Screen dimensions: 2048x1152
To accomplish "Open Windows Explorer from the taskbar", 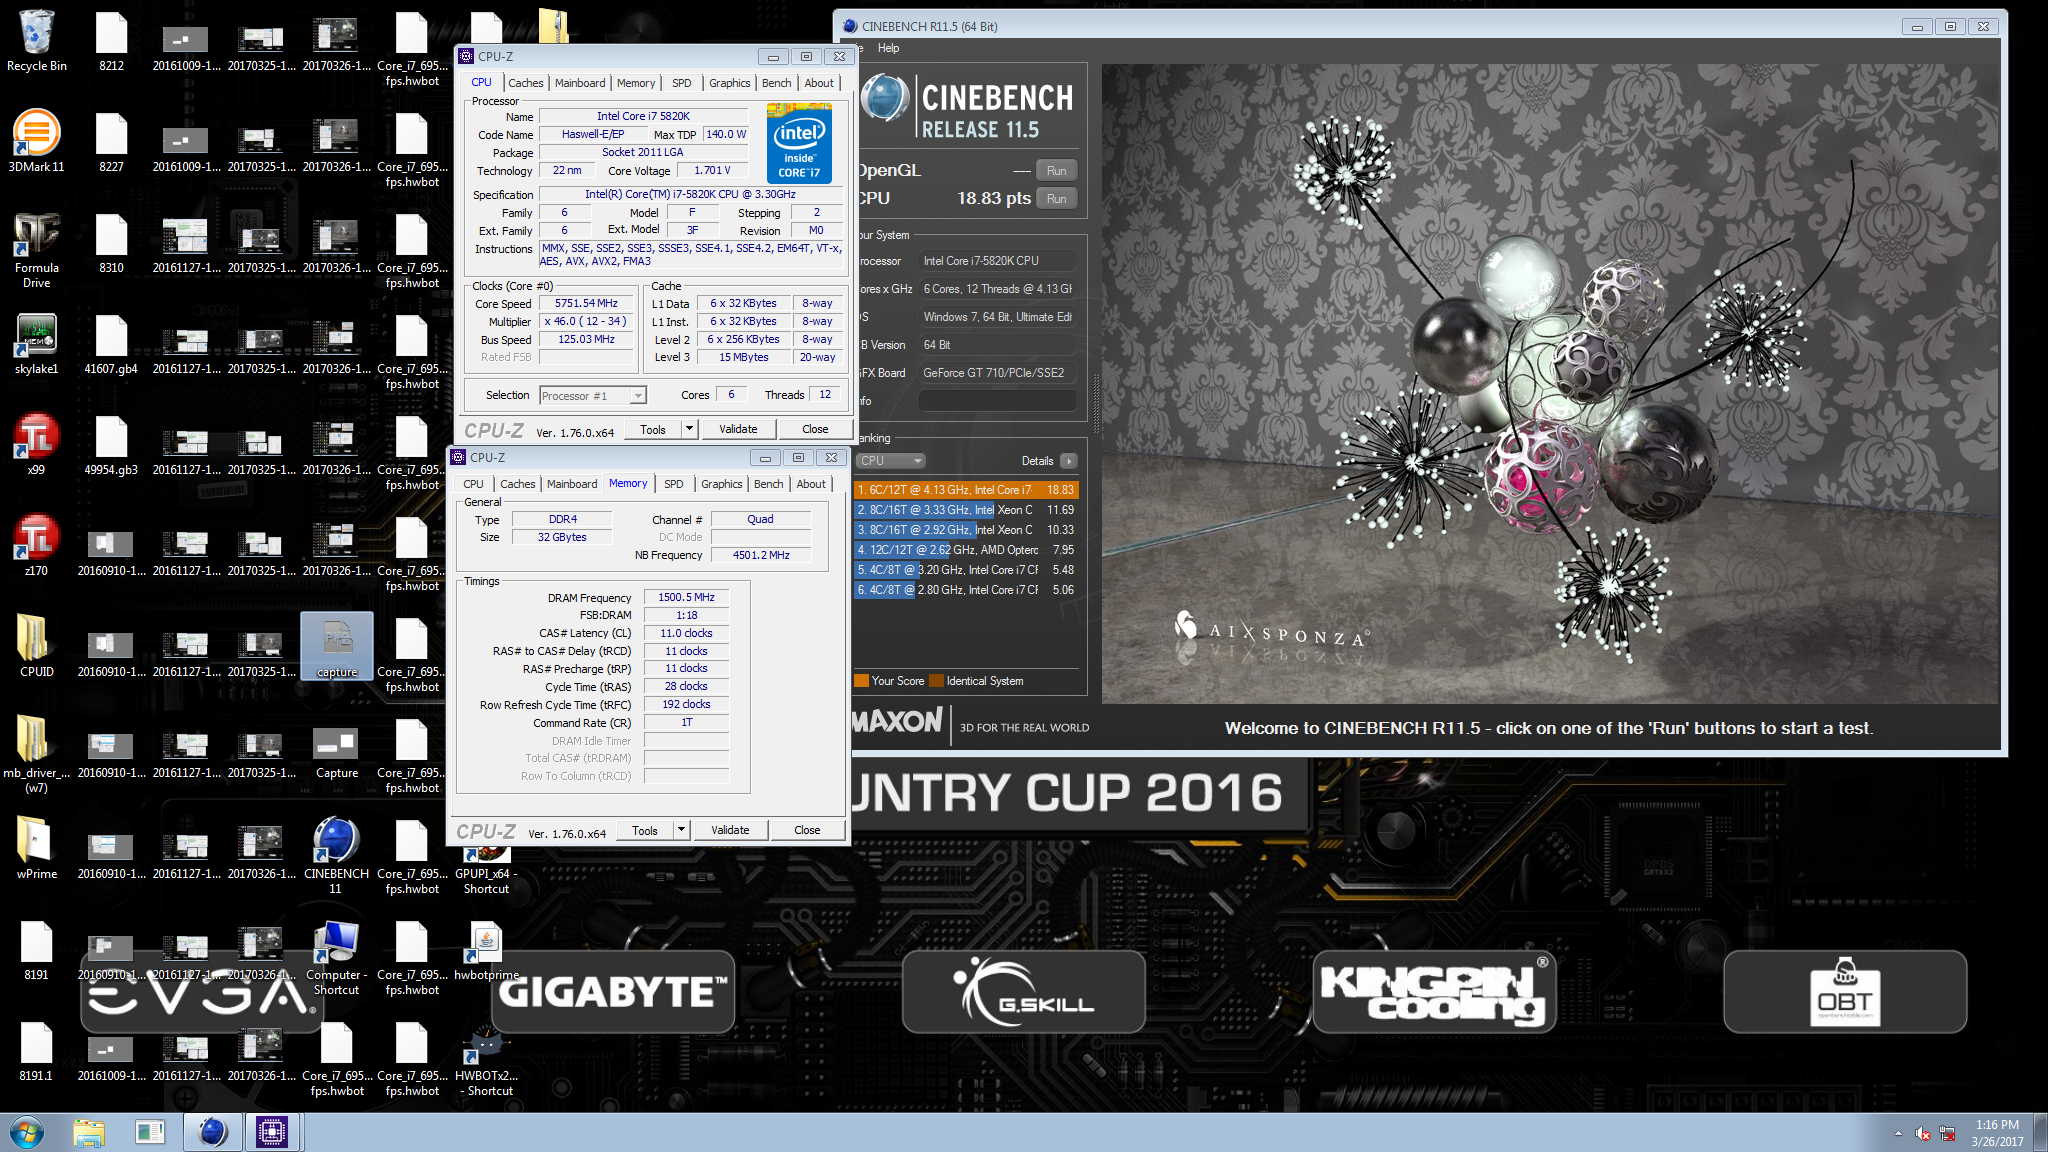I will pyautogui.click(x=89, y=1132).
